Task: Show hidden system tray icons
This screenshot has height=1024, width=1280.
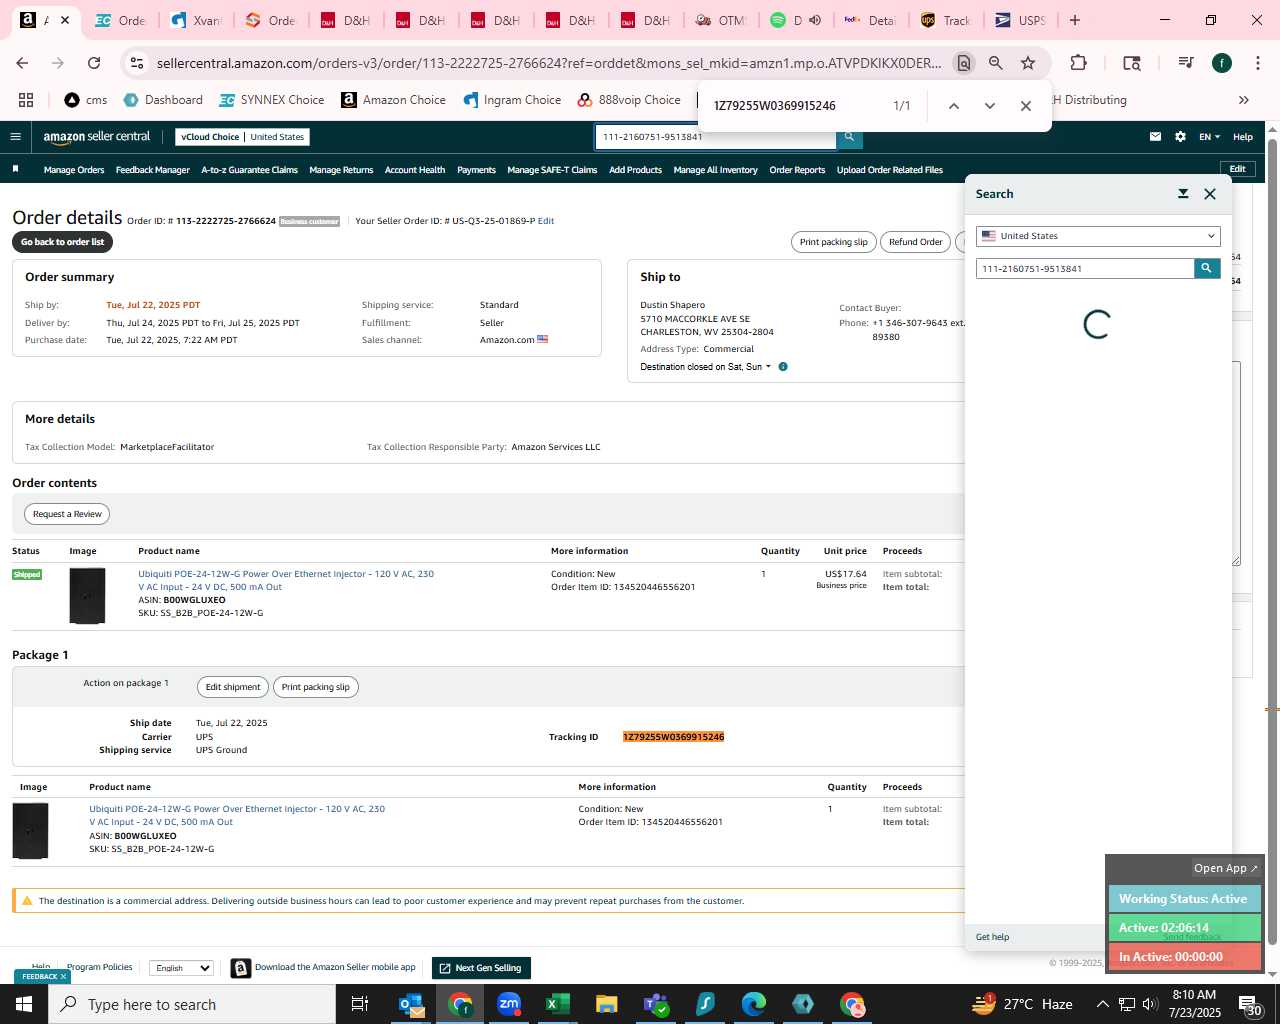Action: (x=1102, y=1004)
